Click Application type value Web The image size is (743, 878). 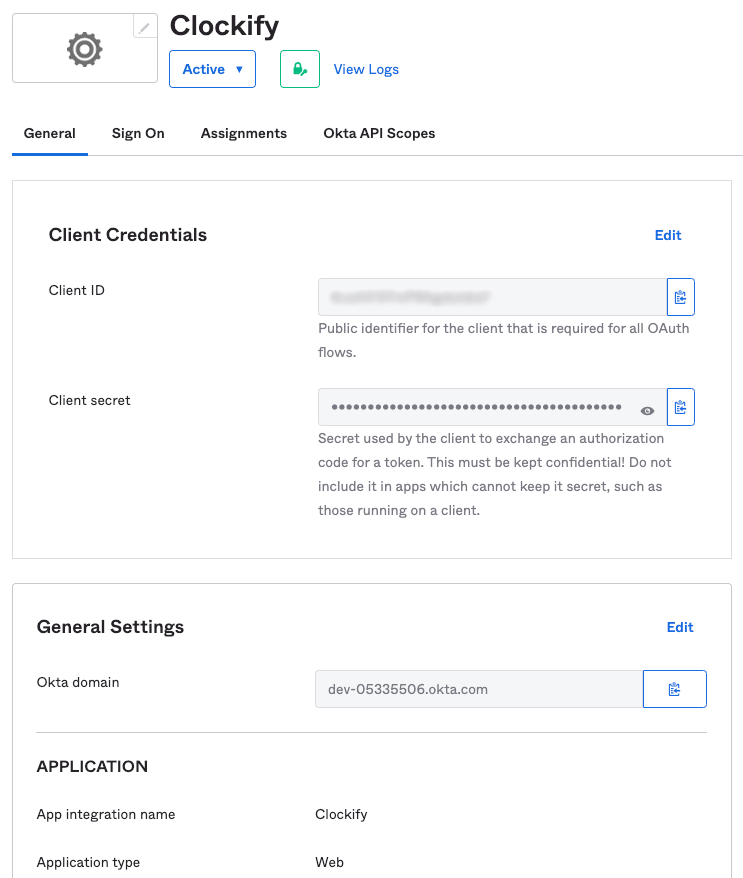pos(329,862)
